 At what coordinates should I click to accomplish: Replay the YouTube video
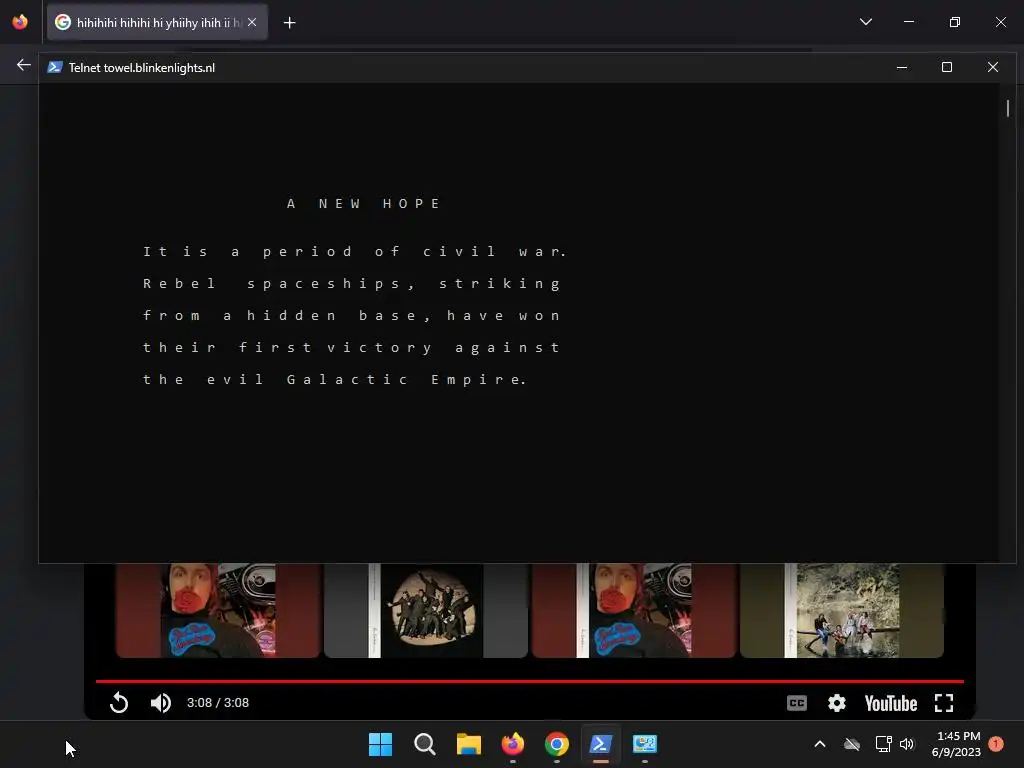[x=119, y=703]
